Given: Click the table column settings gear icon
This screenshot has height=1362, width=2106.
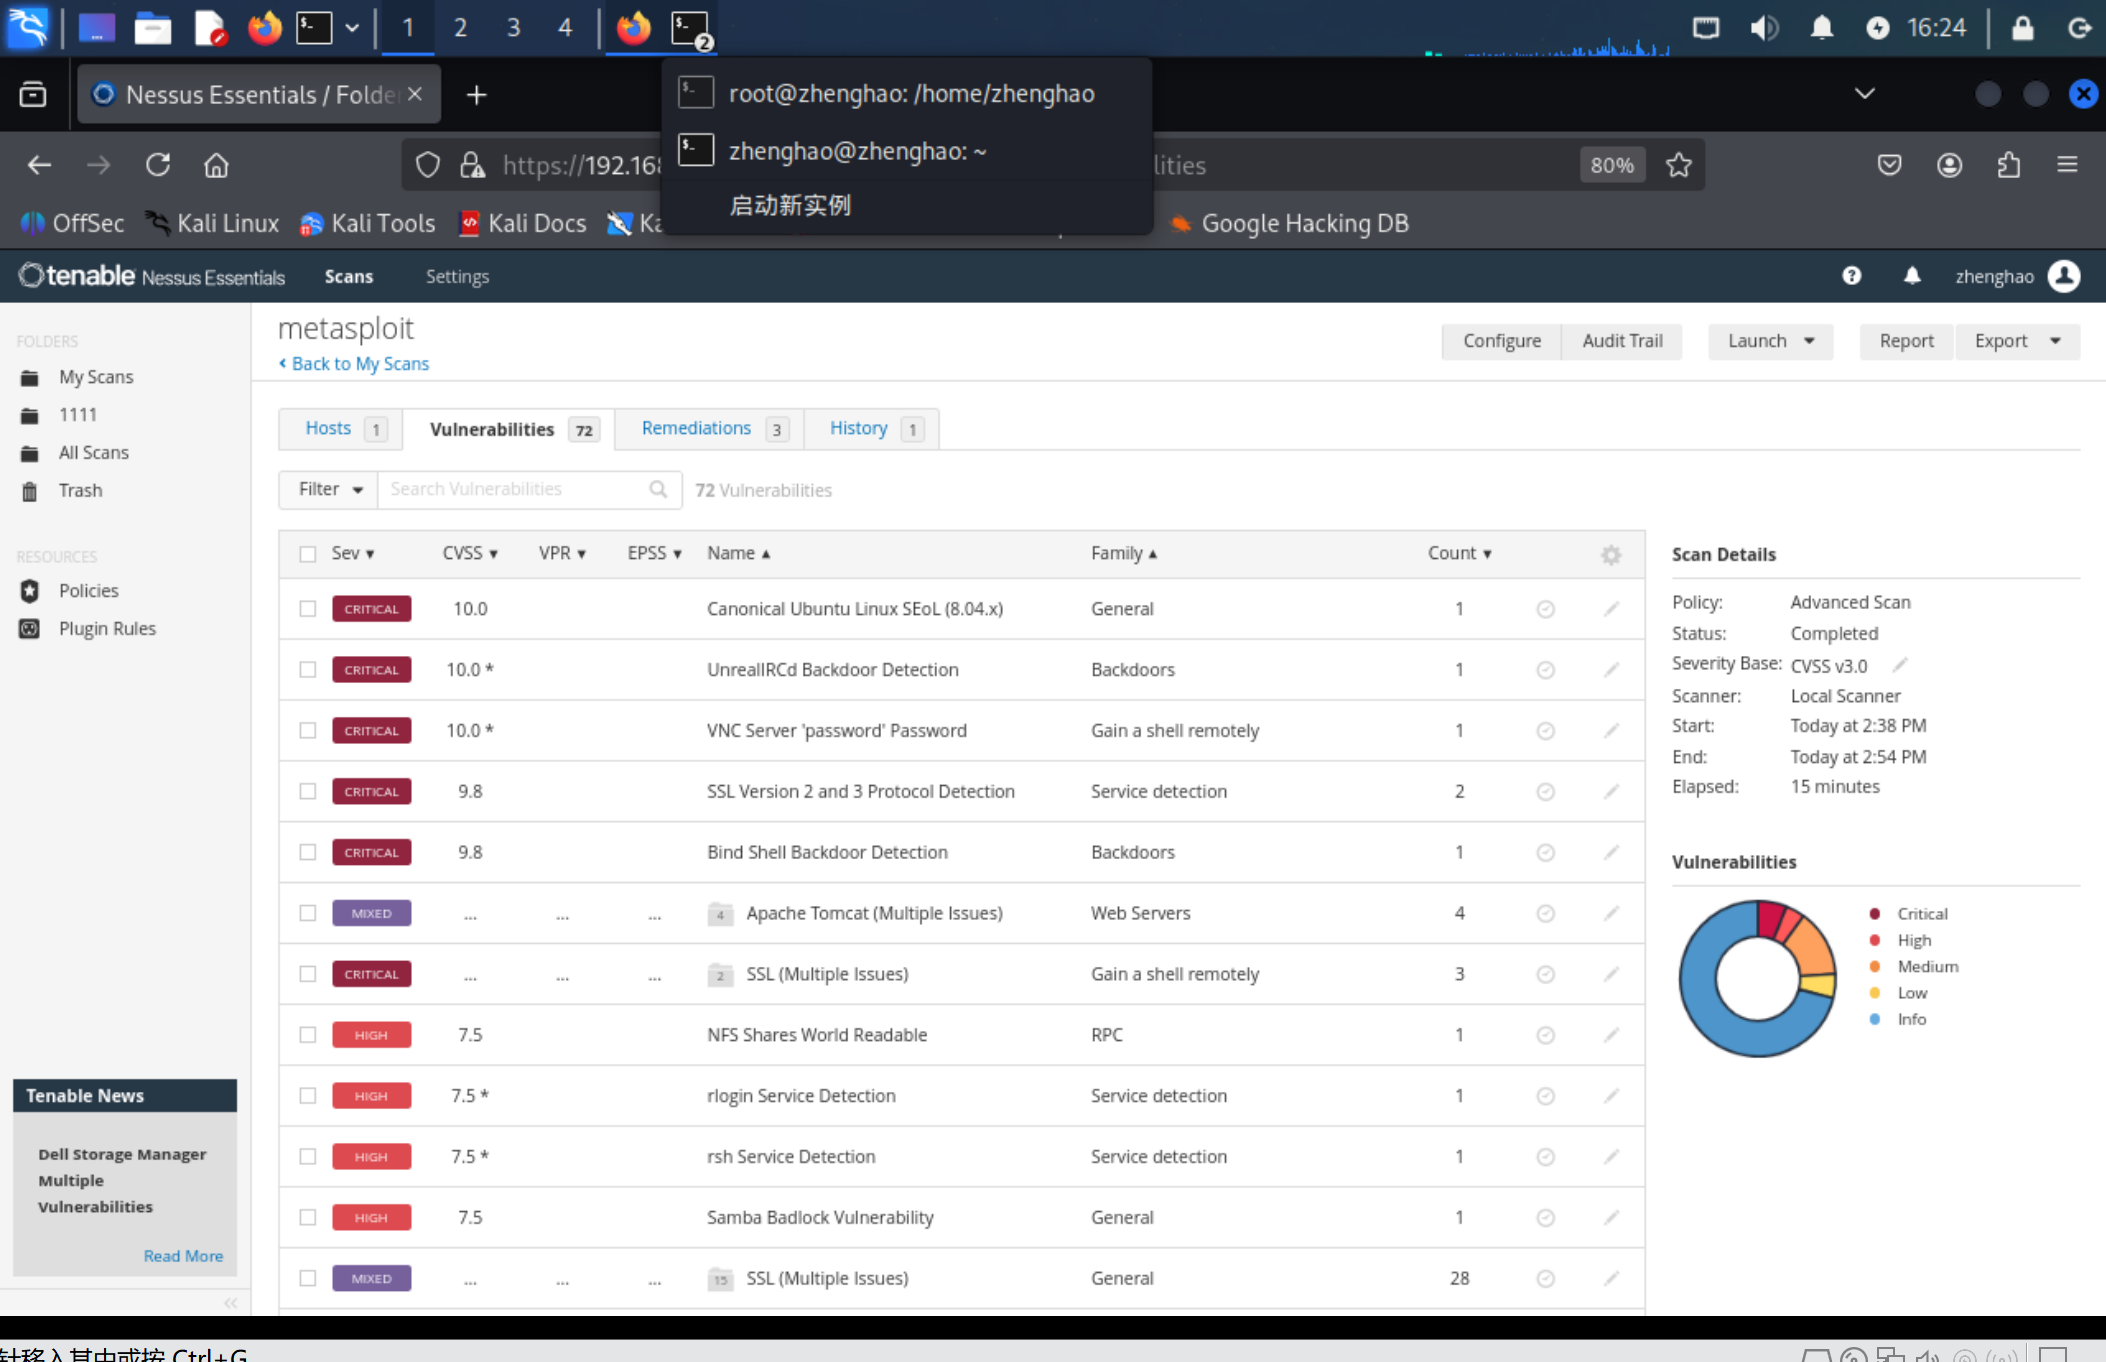Looking at the screenshot, I should point(1610,555).
